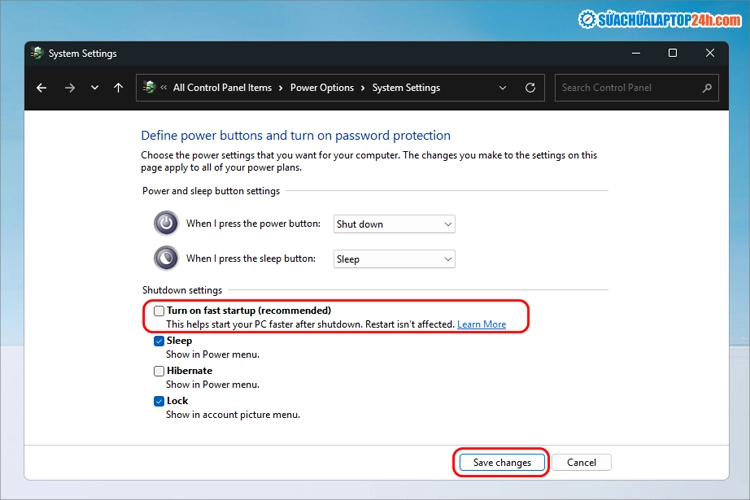Enable Turn on fast startup checkbox
This screenshot has height=500, width=750.
tap(159, 311)
